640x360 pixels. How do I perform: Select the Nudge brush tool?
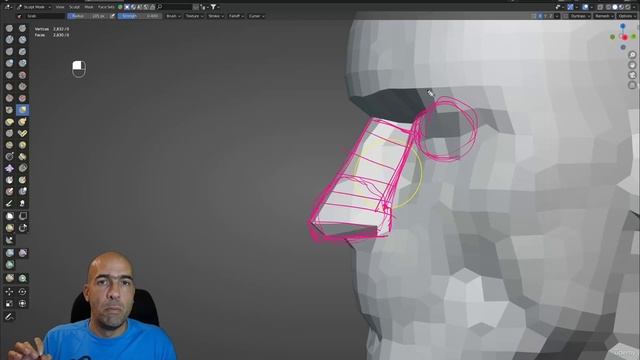coord(9,145)
